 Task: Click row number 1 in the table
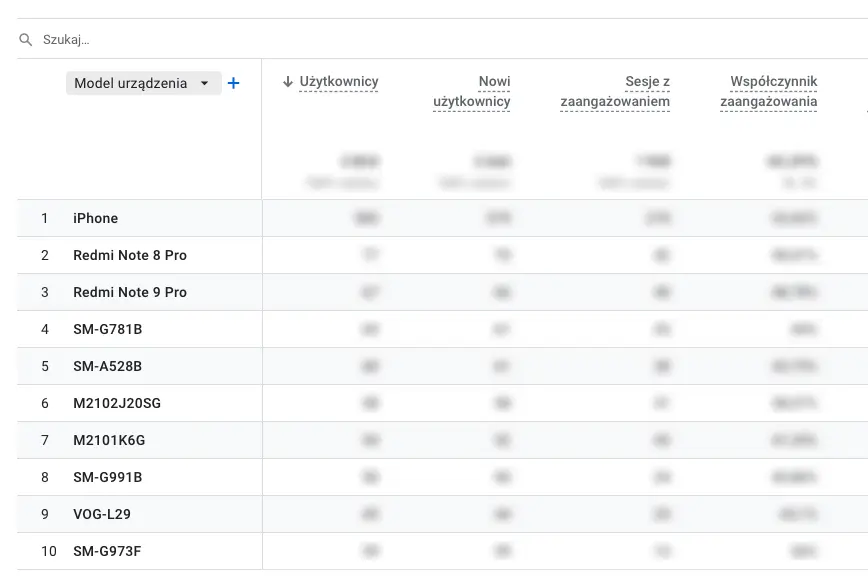click(44, 218)
